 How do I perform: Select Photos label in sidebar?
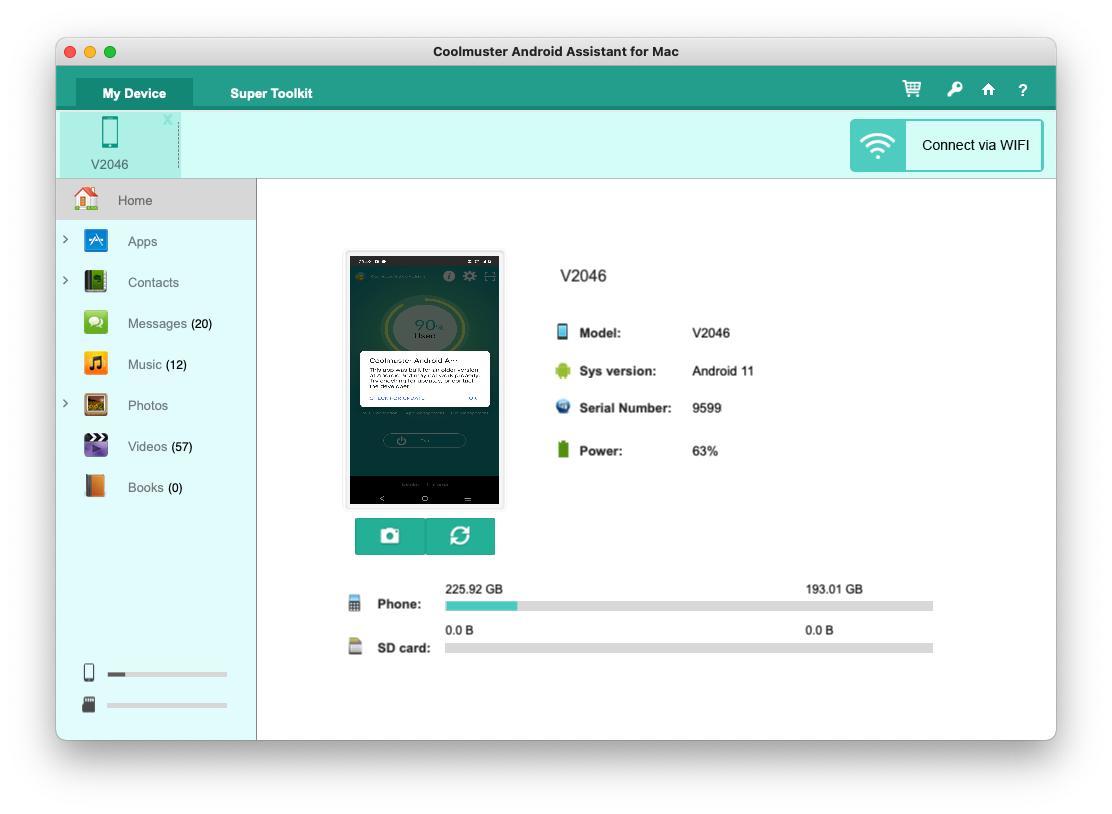[148, 406]
